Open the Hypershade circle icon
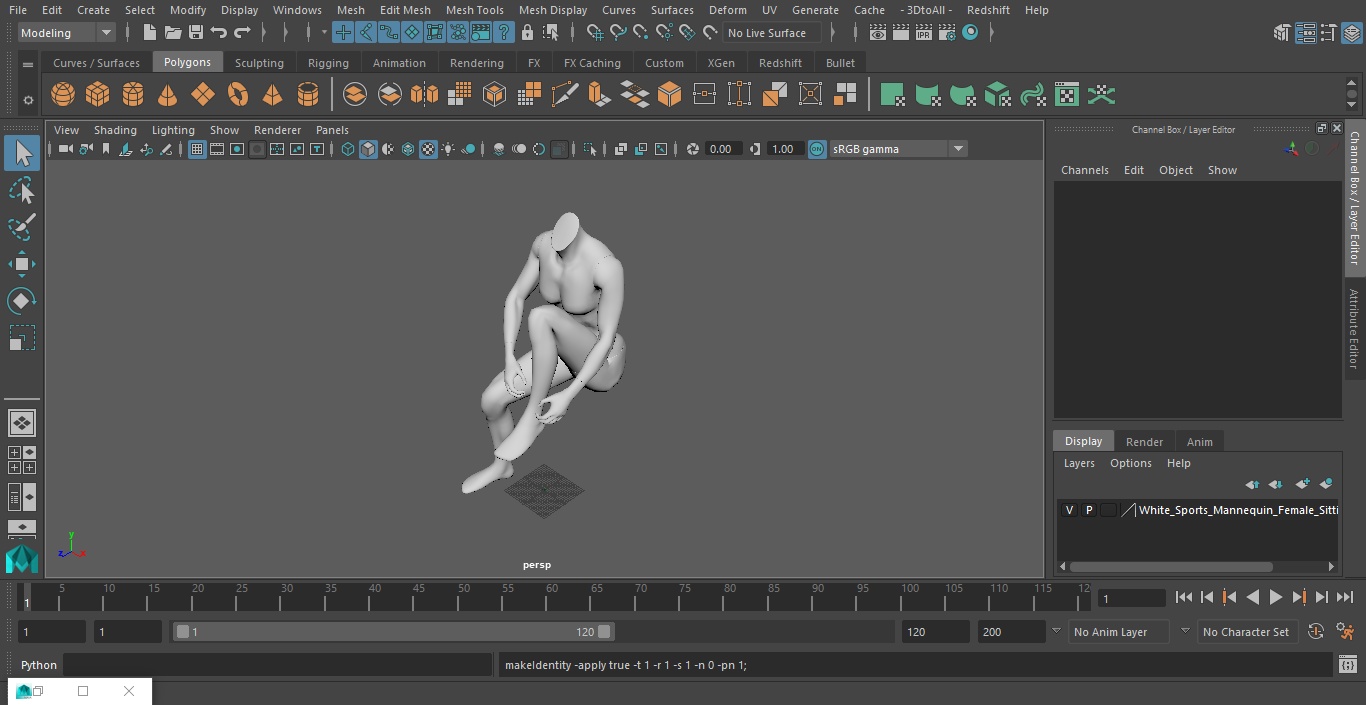The image size is (1366, 705). (970, 33)
